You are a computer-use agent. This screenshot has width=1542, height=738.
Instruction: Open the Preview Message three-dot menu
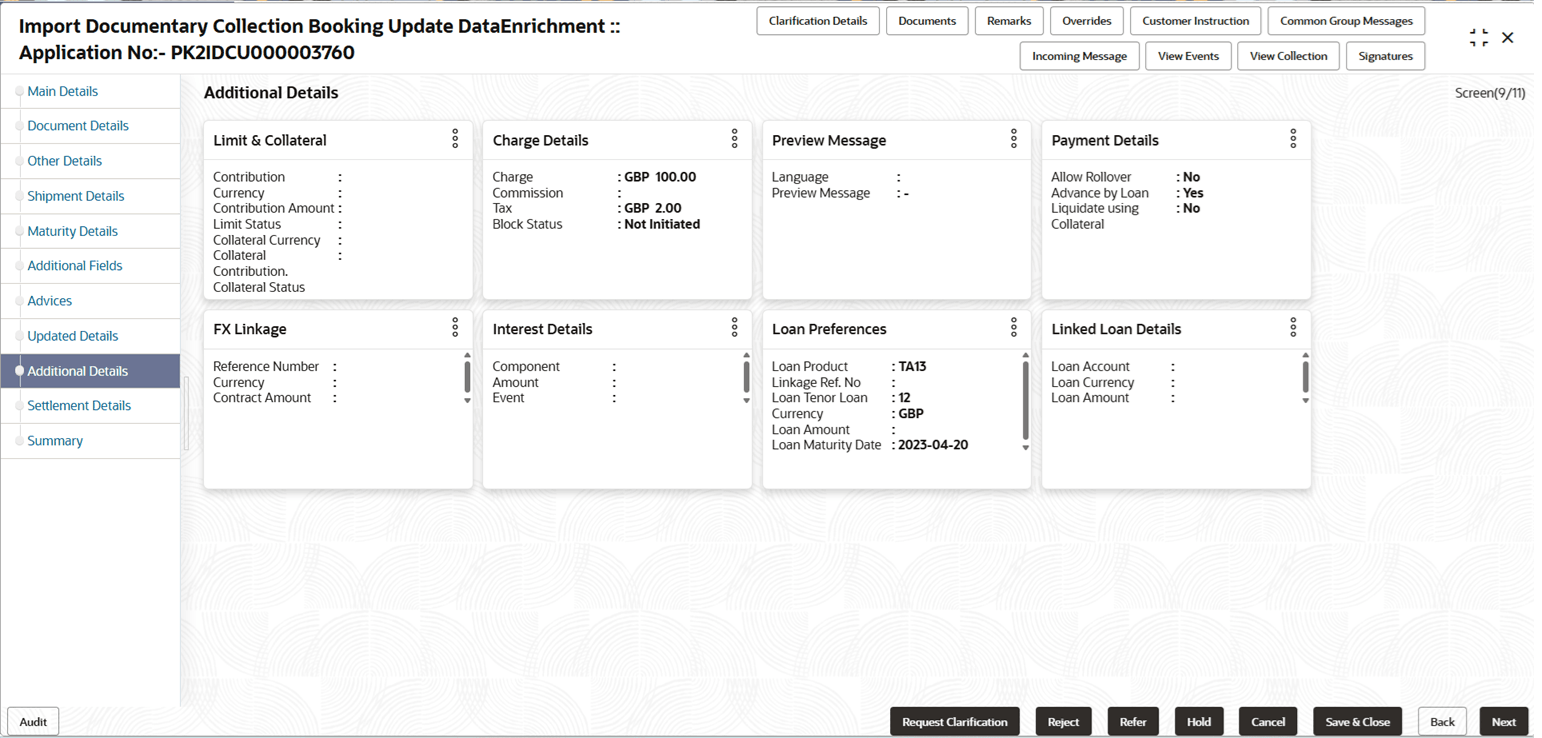[x=1014, y=139]
